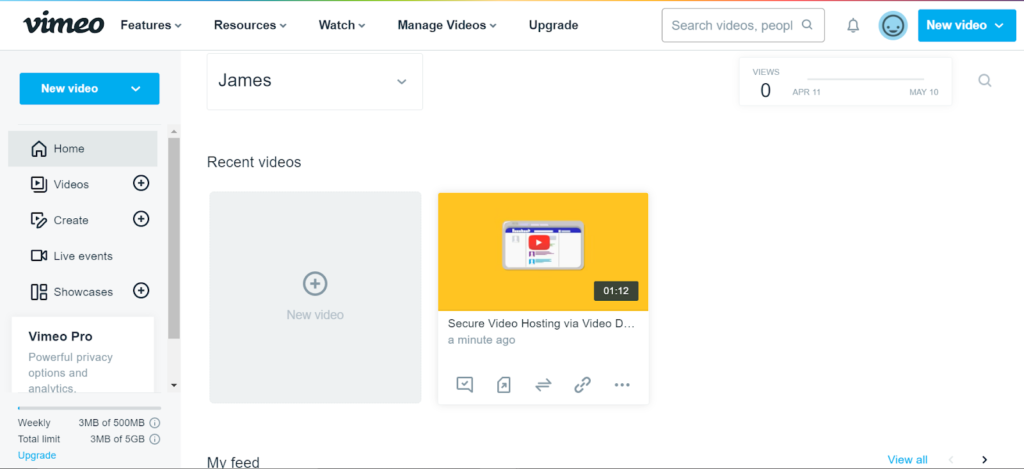
Task: Click the Home icon in the sidebar
Action: 39,148
